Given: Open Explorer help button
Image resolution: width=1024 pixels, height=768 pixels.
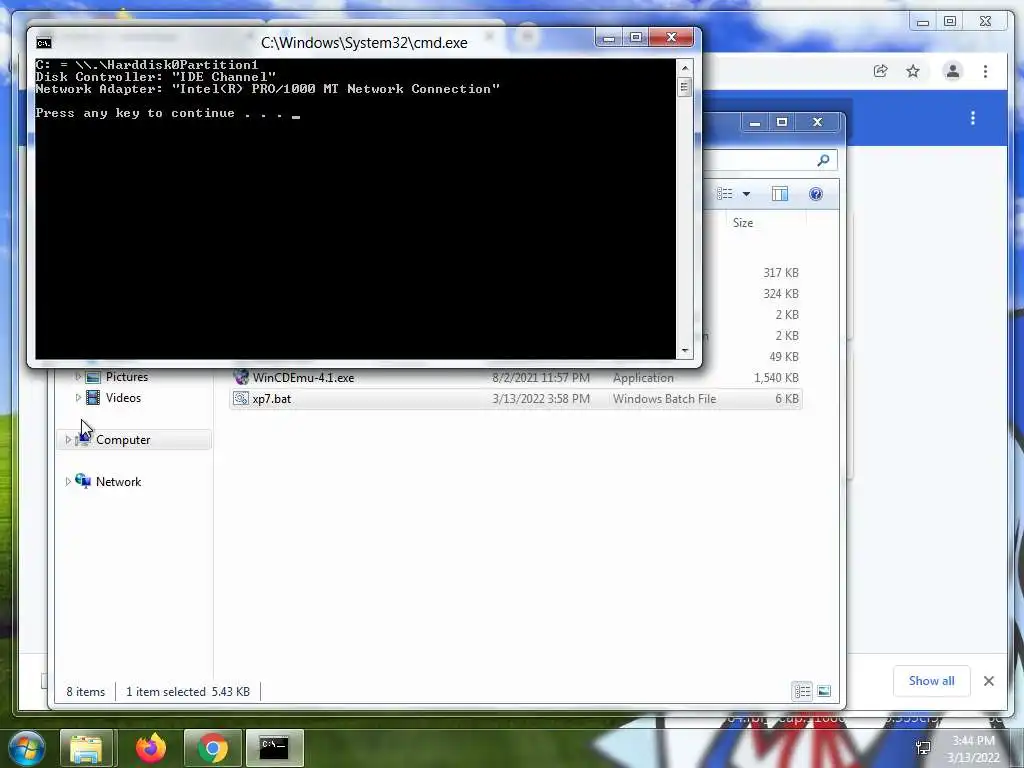Looking at the screenshot, I should [816, 194].
